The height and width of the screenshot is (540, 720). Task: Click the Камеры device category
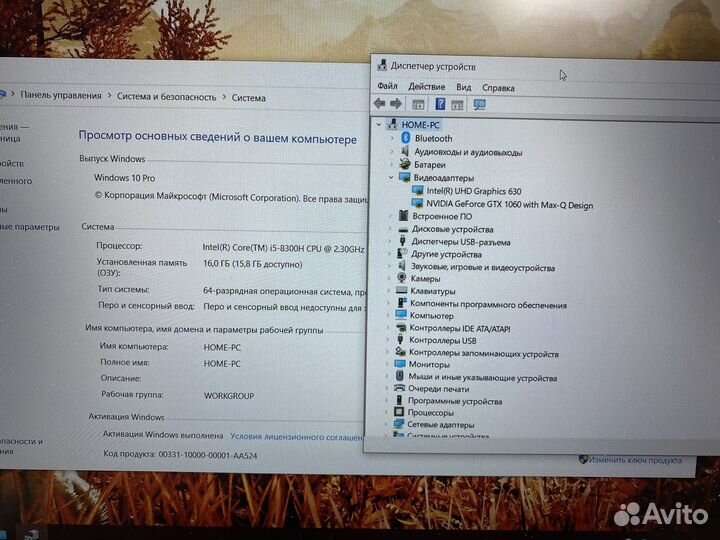[425, 279]
